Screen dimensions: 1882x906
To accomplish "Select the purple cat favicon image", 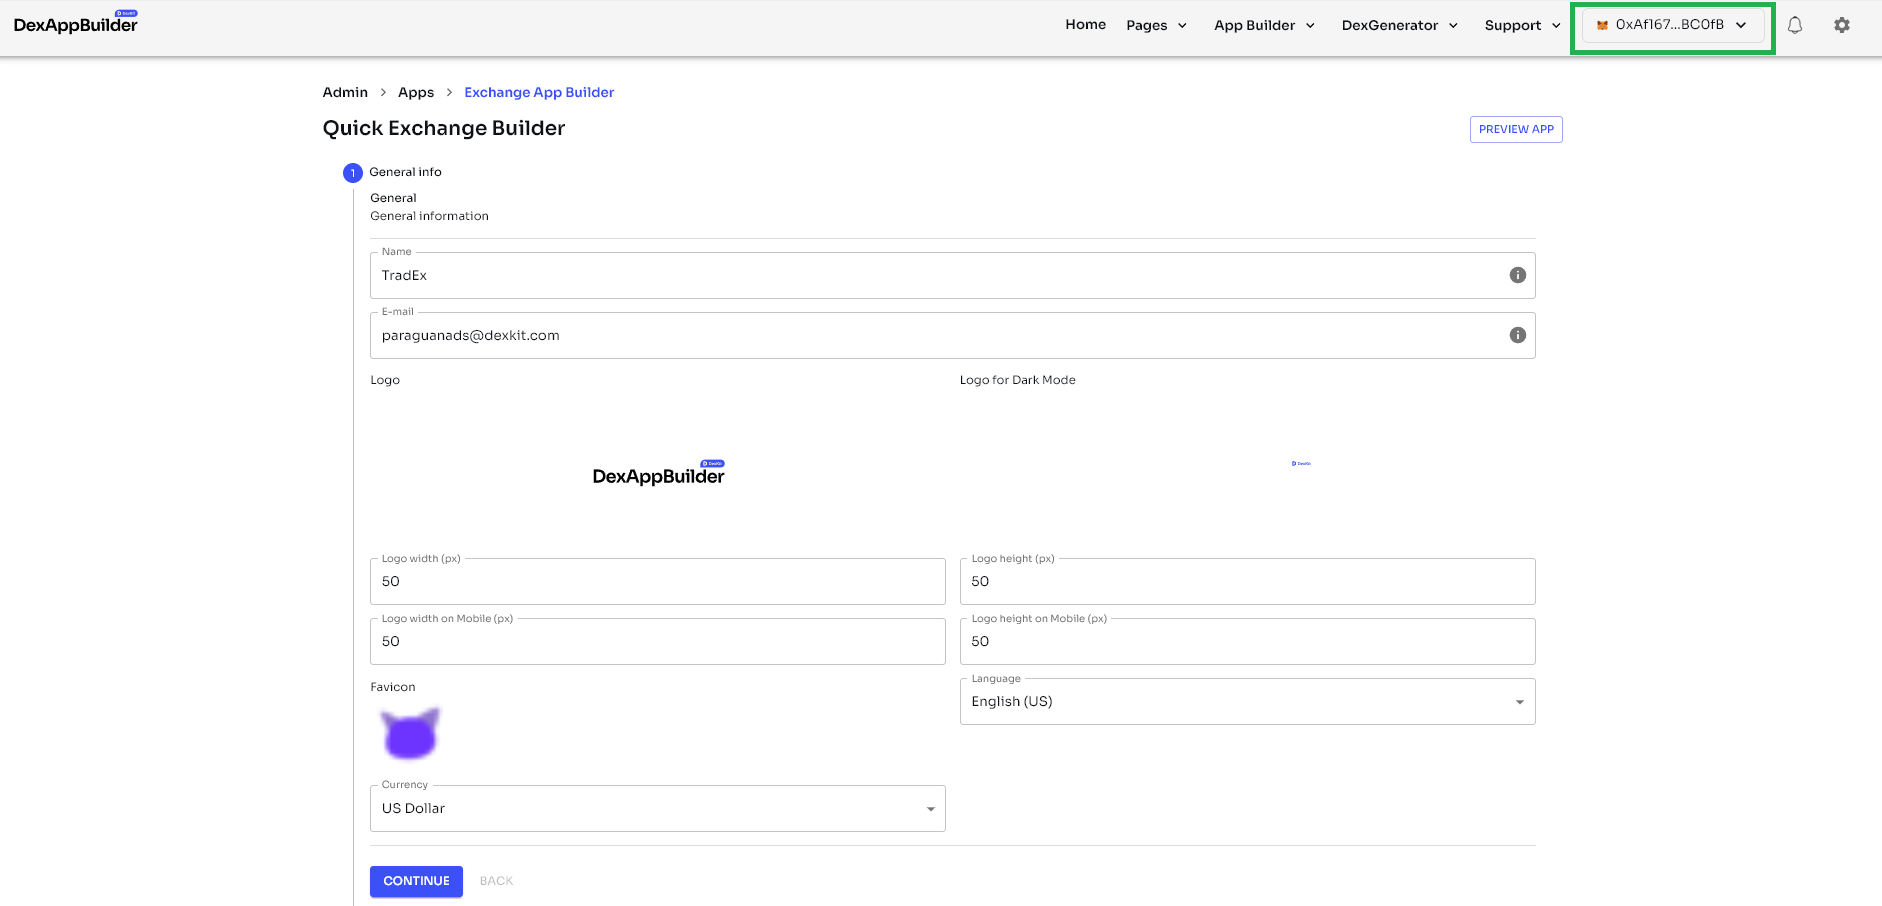I will pos(410,734).
